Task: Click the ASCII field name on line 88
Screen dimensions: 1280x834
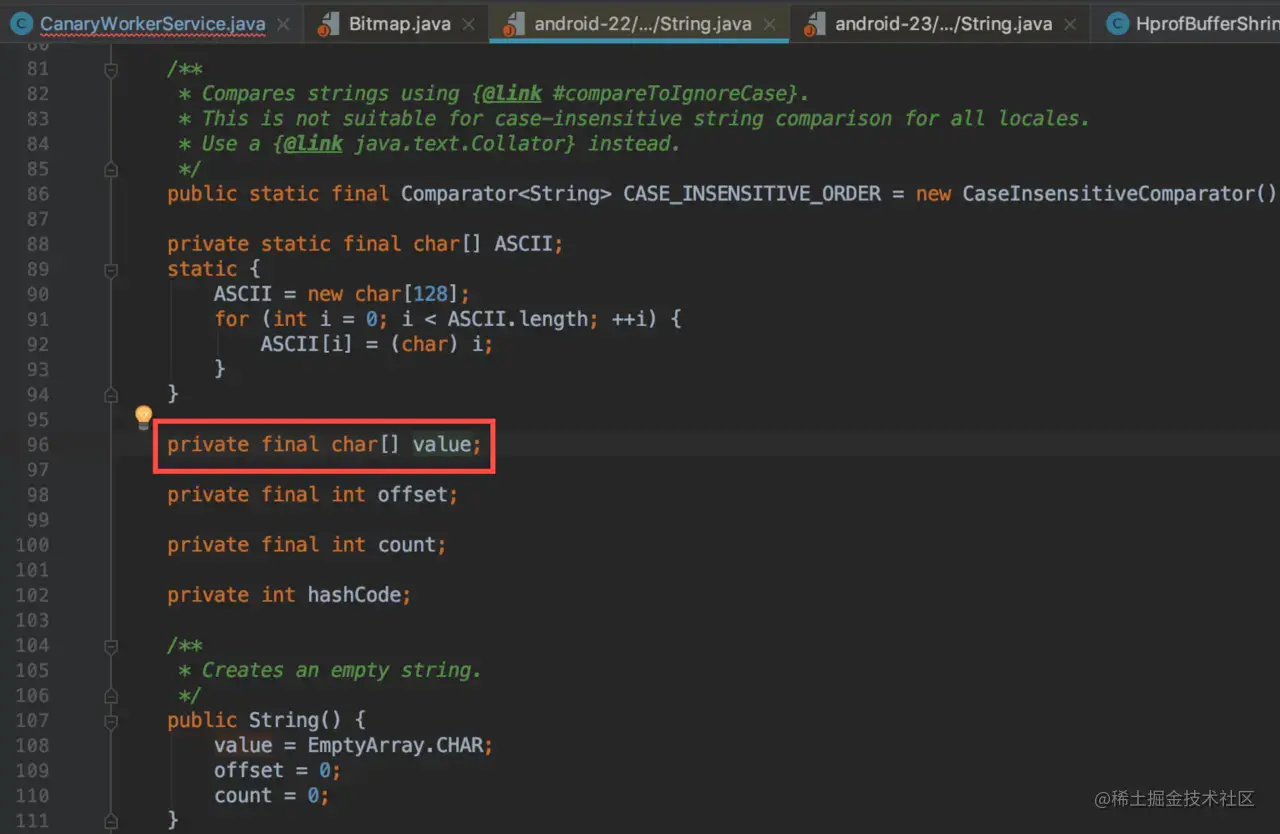Action: 524,244
